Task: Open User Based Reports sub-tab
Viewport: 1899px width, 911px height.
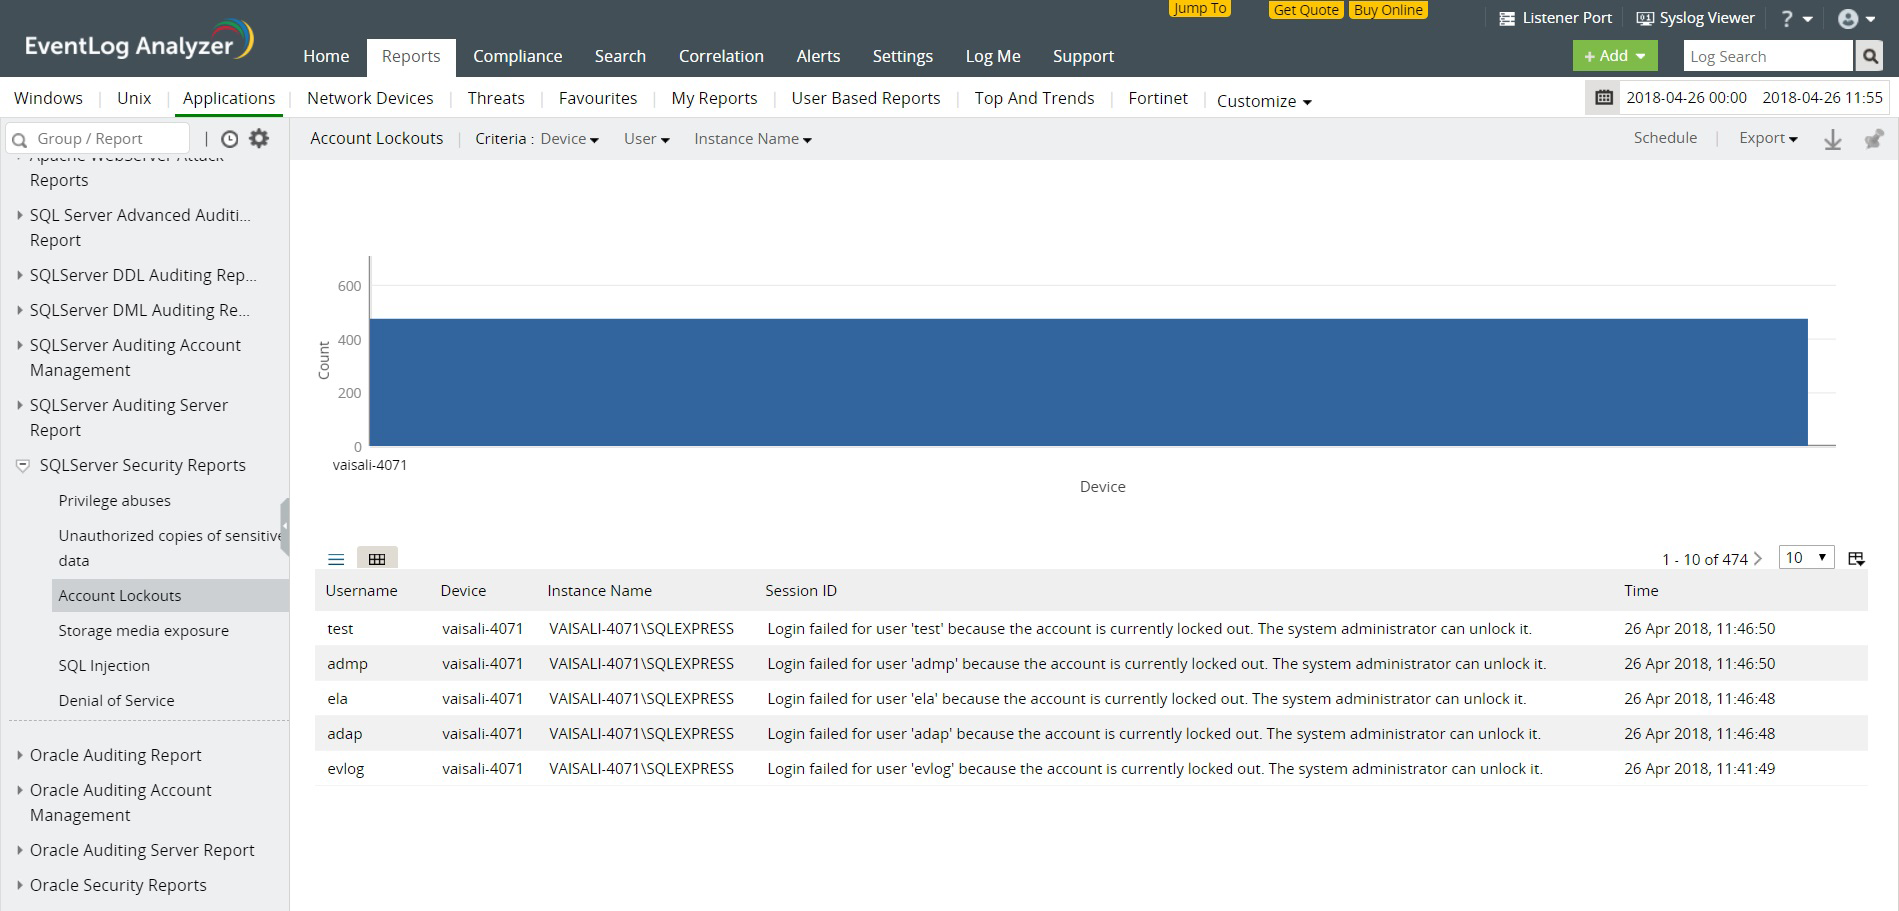Action: point(866,98)
